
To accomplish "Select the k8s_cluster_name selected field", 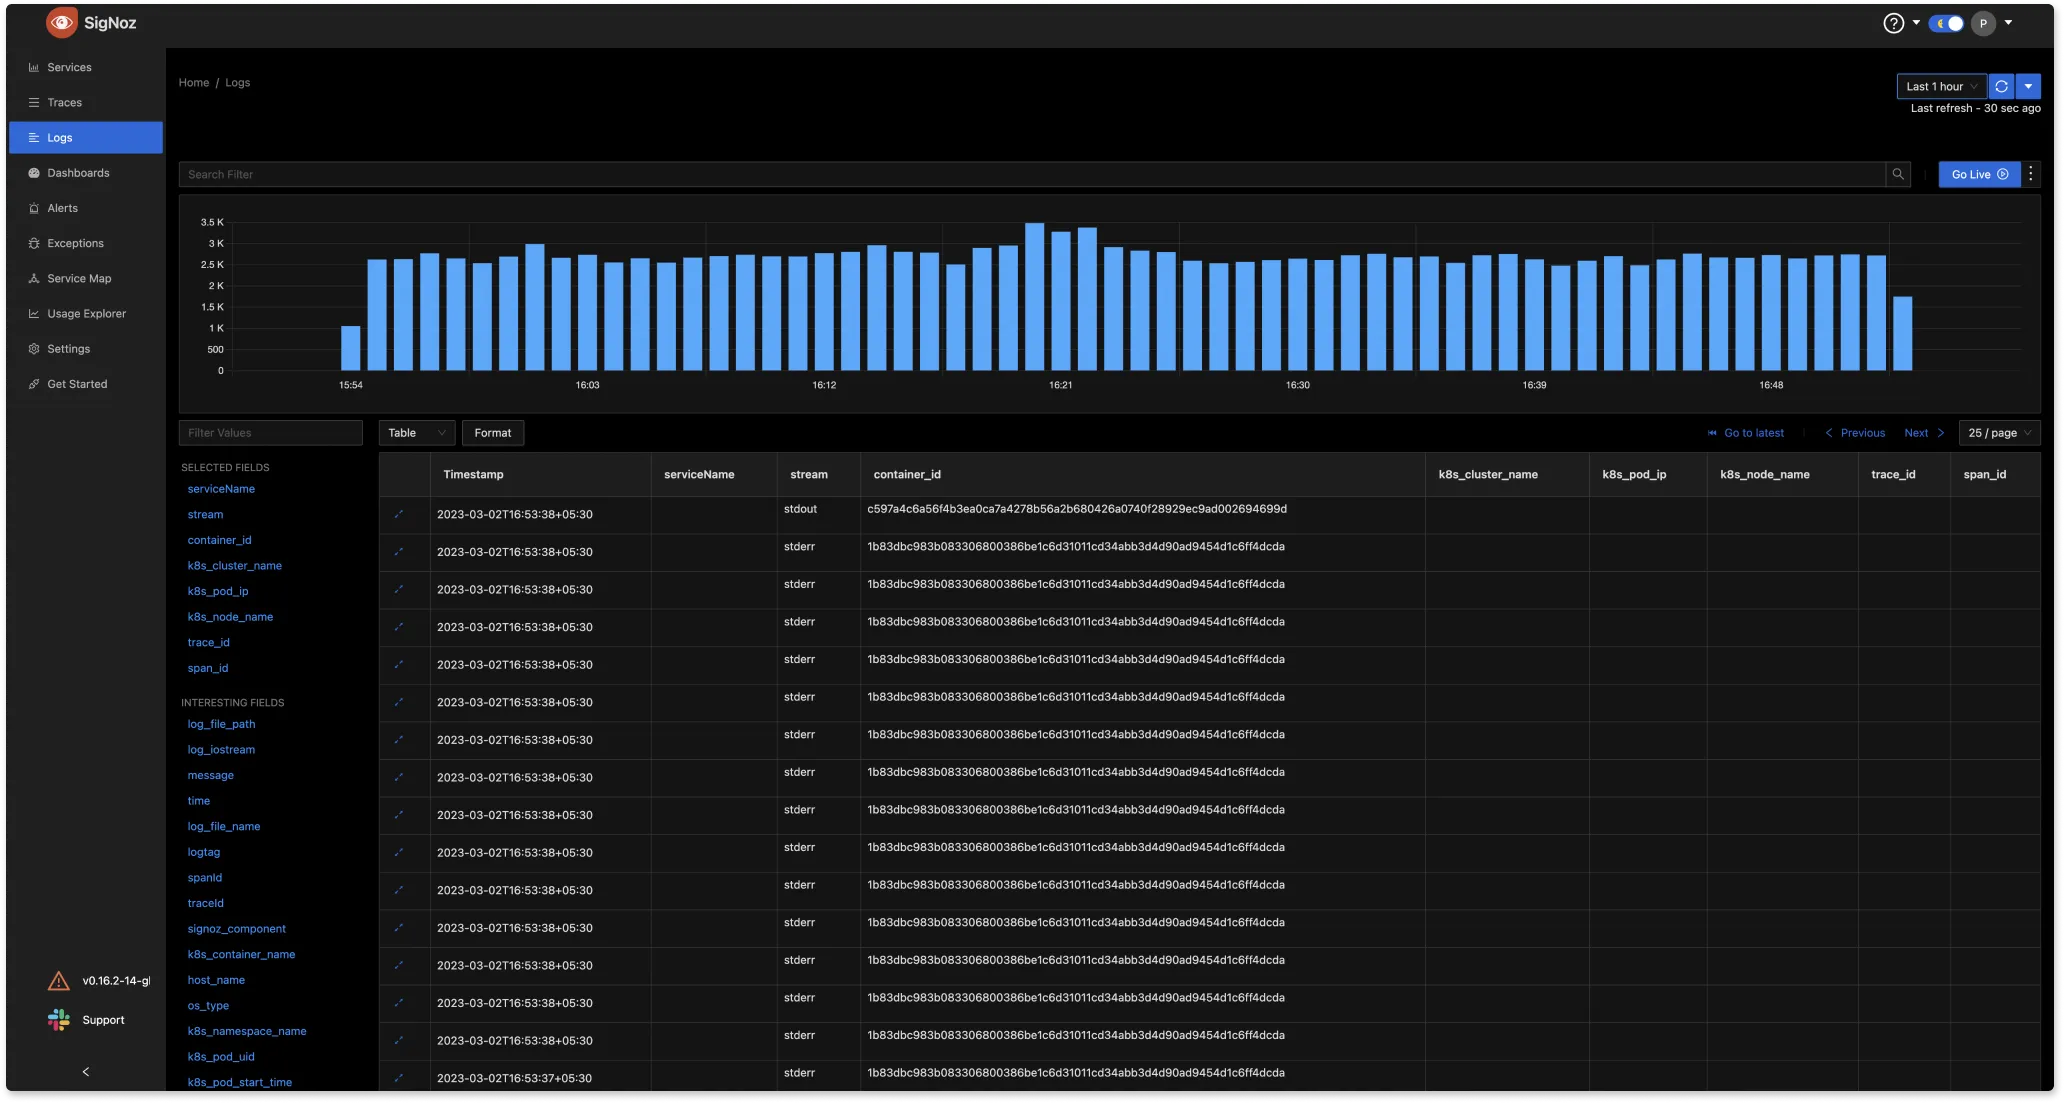I will point(234,565).
